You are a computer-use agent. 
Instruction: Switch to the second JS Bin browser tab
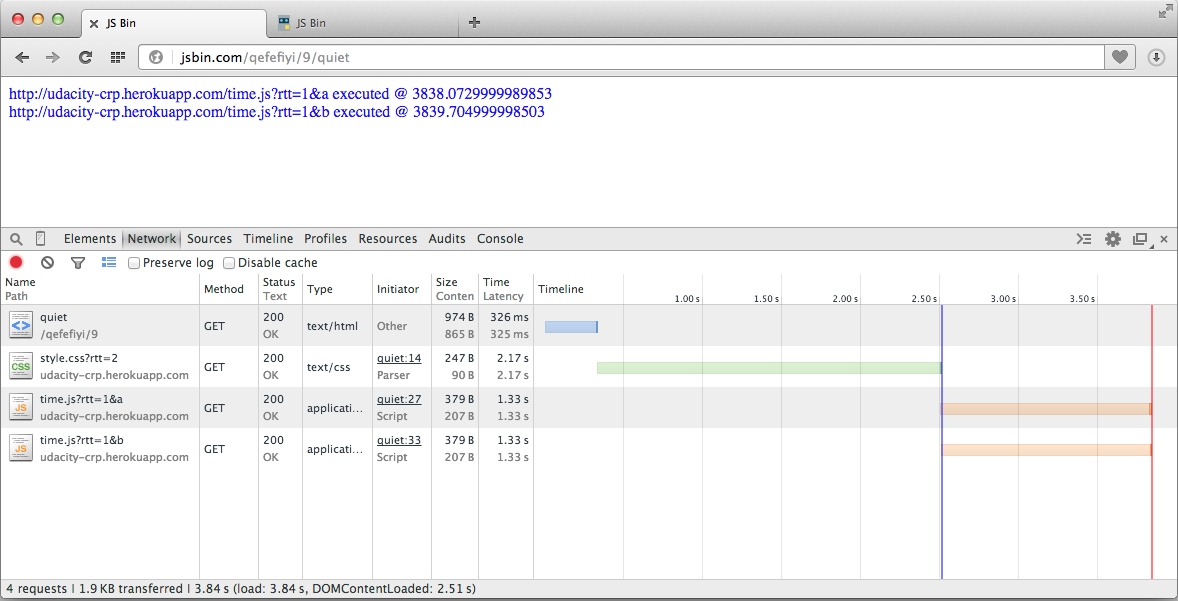click(x=362, y=23)
